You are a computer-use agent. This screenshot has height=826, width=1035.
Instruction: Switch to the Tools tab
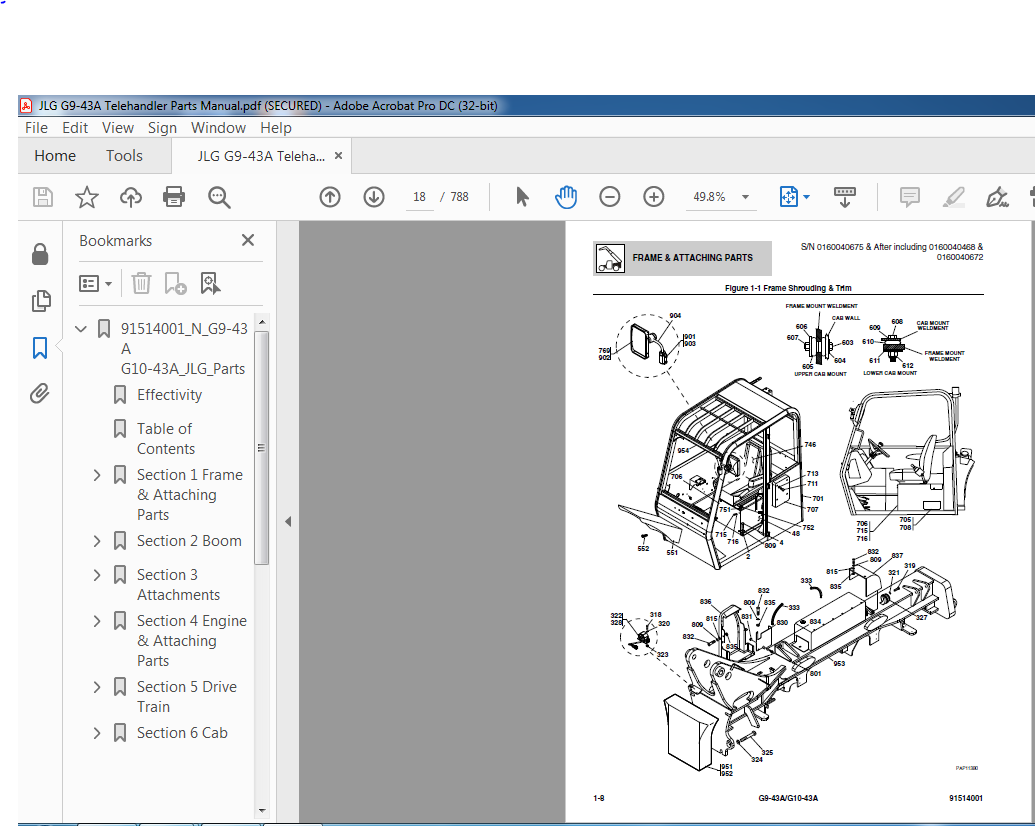pyautogui.click(x=124, y=156)
